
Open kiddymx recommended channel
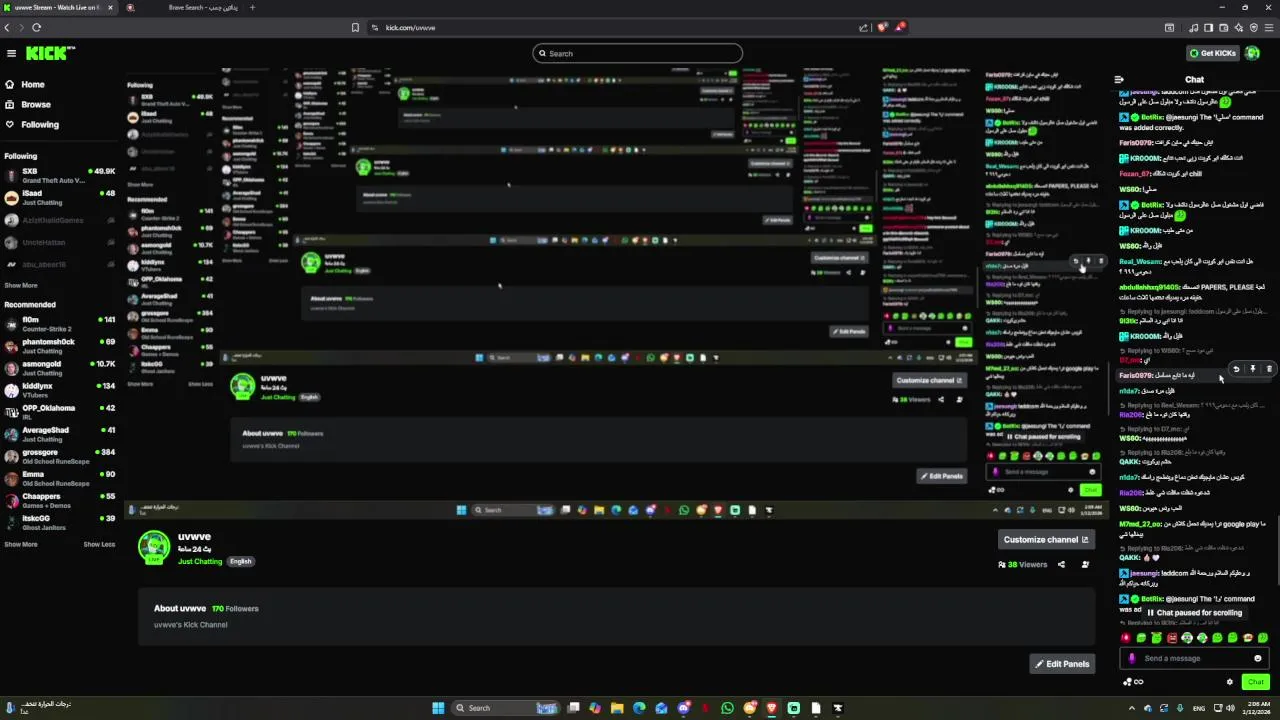pos(60,389)
